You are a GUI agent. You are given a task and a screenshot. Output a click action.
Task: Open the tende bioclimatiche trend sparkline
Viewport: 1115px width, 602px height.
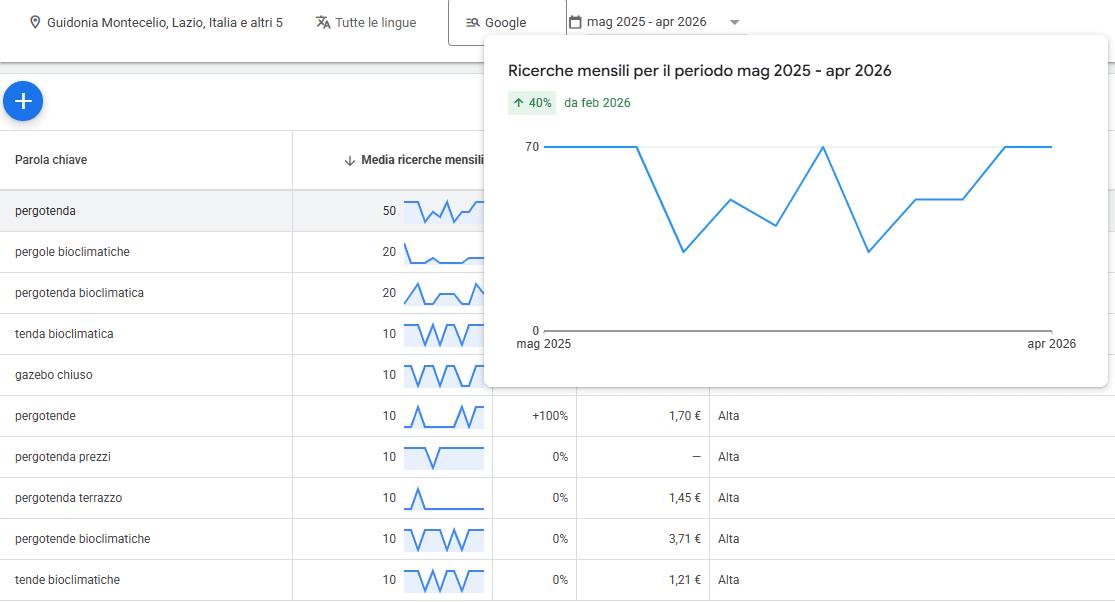[444, 580]
